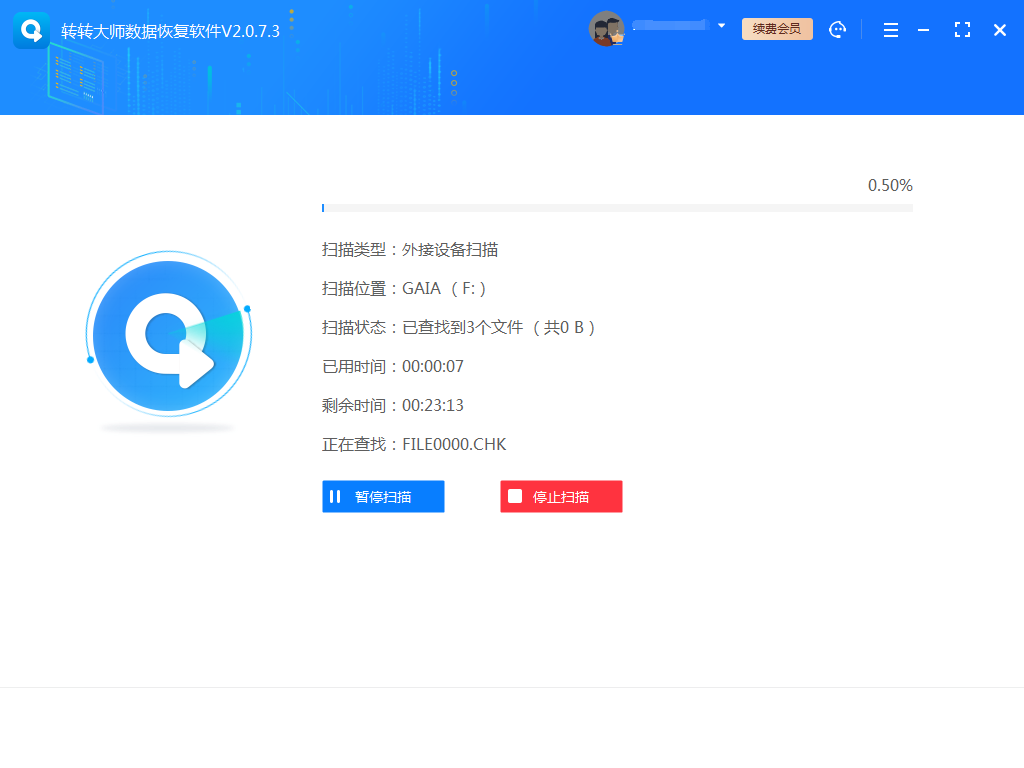Click the scan progress bar
The width and height of the screenshot is (1024, 768).
(x=617, y=208)
